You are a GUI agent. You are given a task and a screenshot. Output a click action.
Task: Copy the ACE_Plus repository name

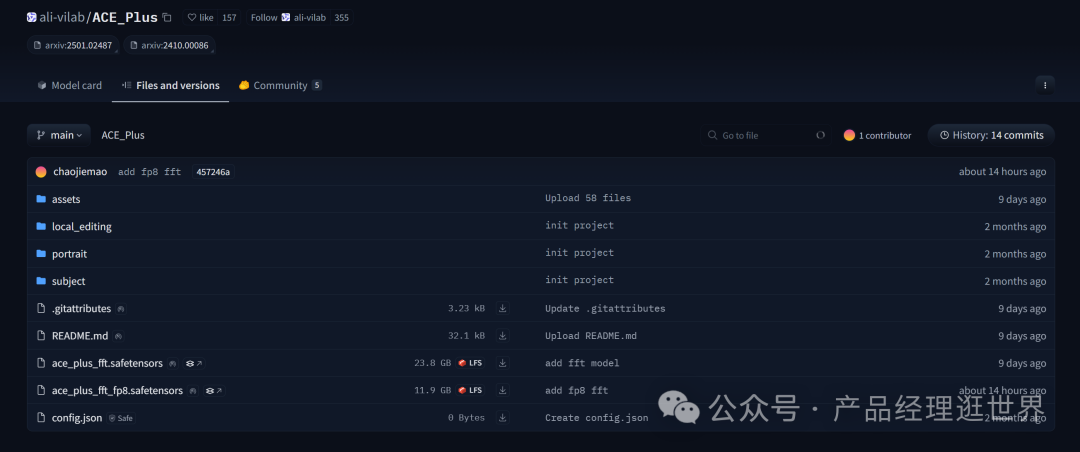(167, 18)
